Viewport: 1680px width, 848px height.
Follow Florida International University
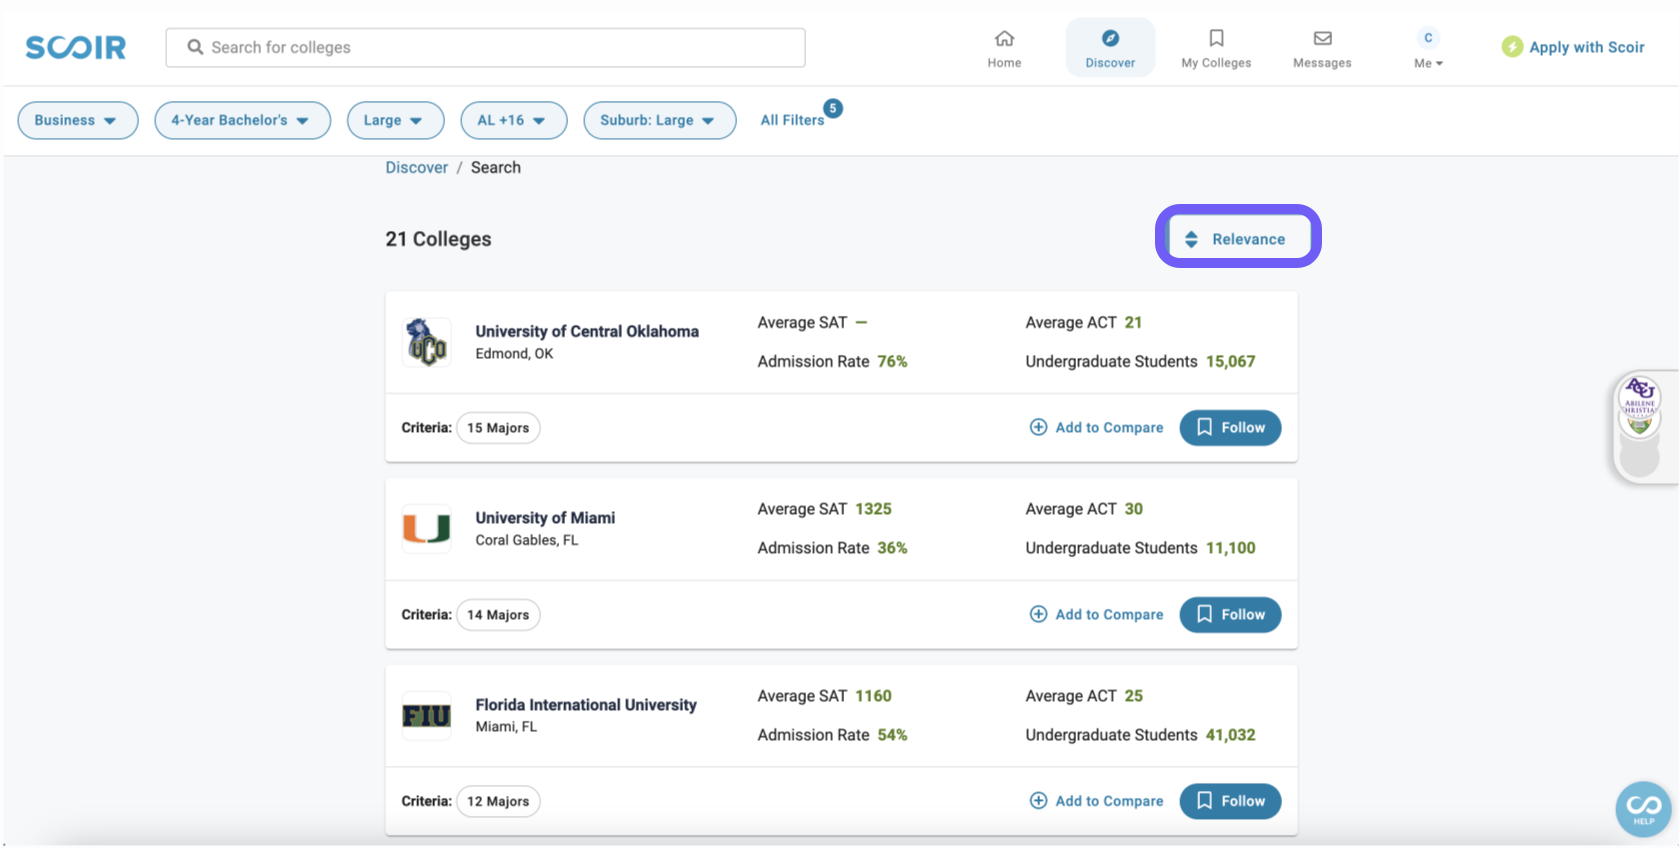pos(1230,800)
